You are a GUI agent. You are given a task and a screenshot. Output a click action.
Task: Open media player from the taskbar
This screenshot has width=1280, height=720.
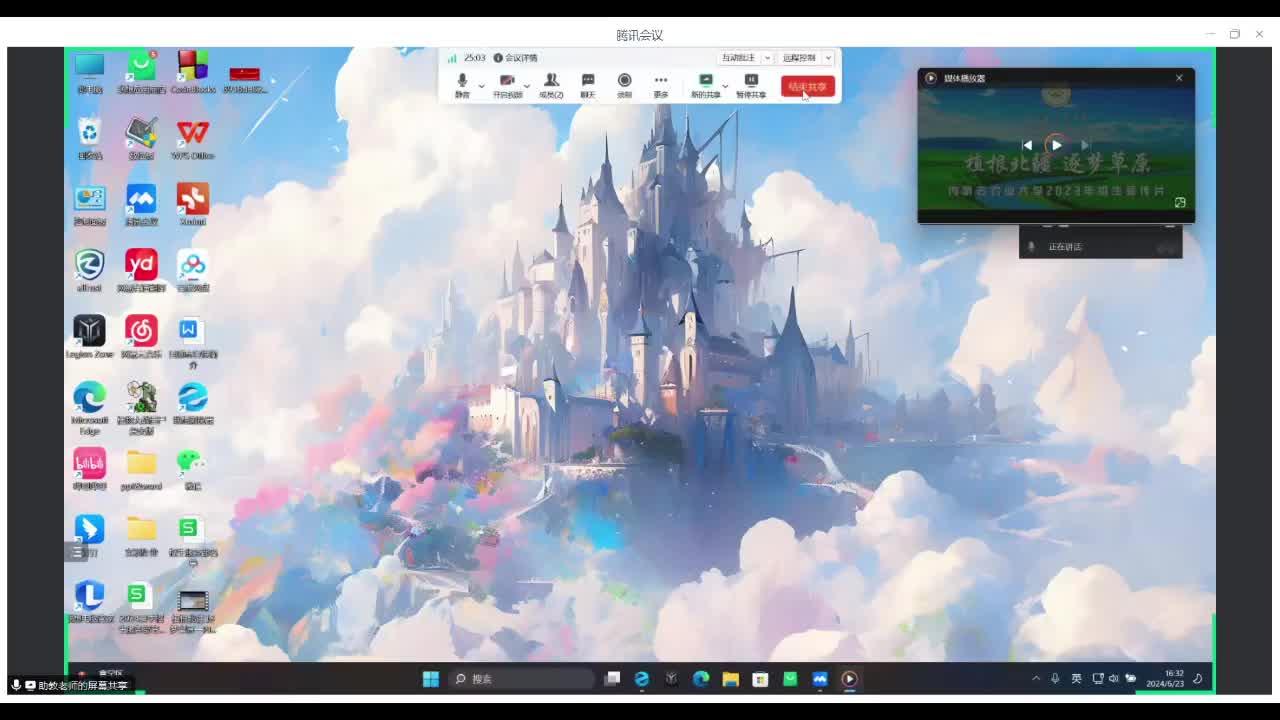pyautogui.click(x=849, y=679)
